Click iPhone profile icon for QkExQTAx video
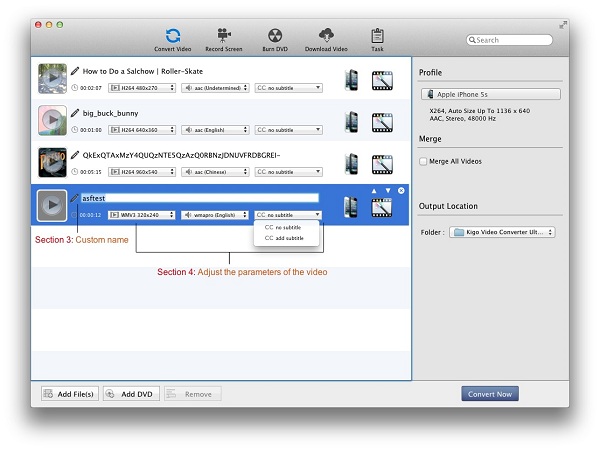600x450 pixels. 351,164
